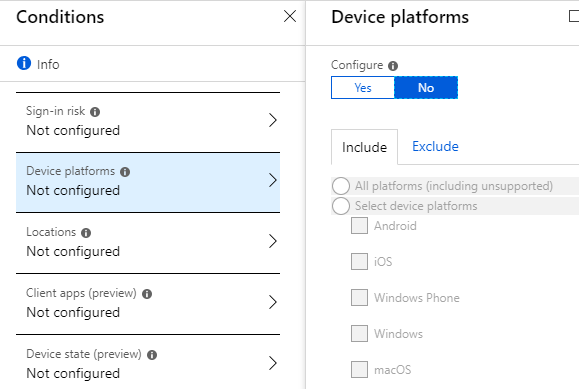
Task: Open the Client apps (preview) condition
Action: tap(148, 304)
